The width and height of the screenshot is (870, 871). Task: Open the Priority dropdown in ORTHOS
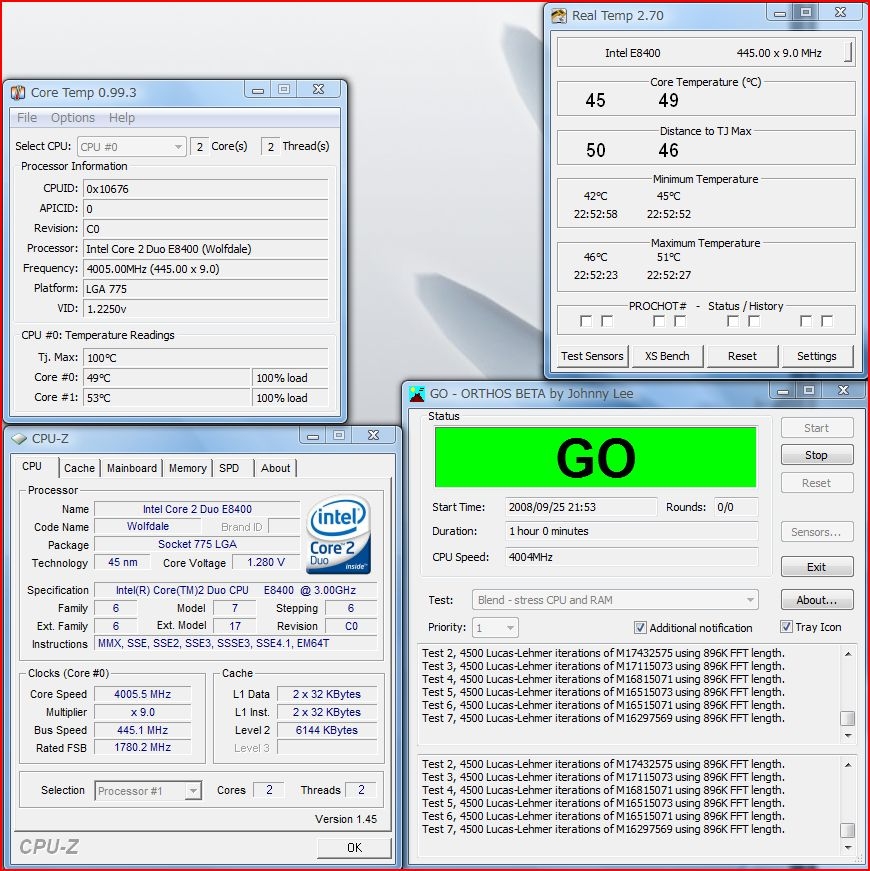pos(495,628)
